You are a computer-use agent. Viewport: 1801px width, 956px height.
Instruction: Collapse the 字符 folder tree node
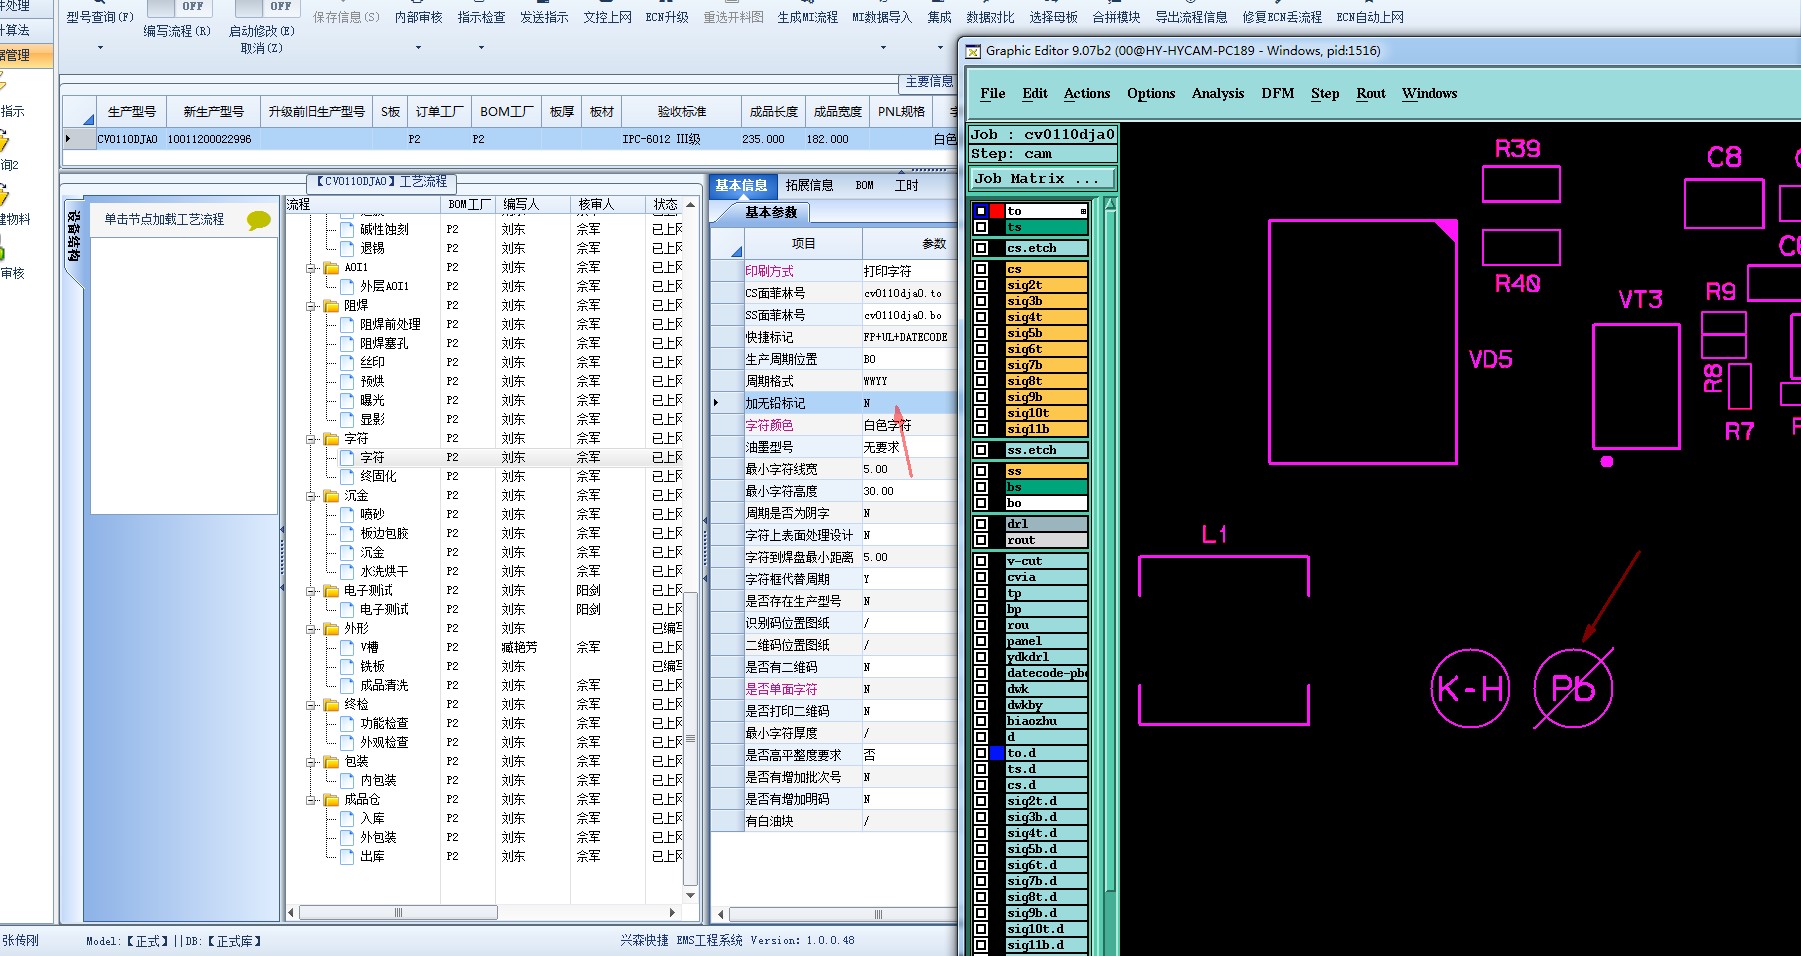311,439
